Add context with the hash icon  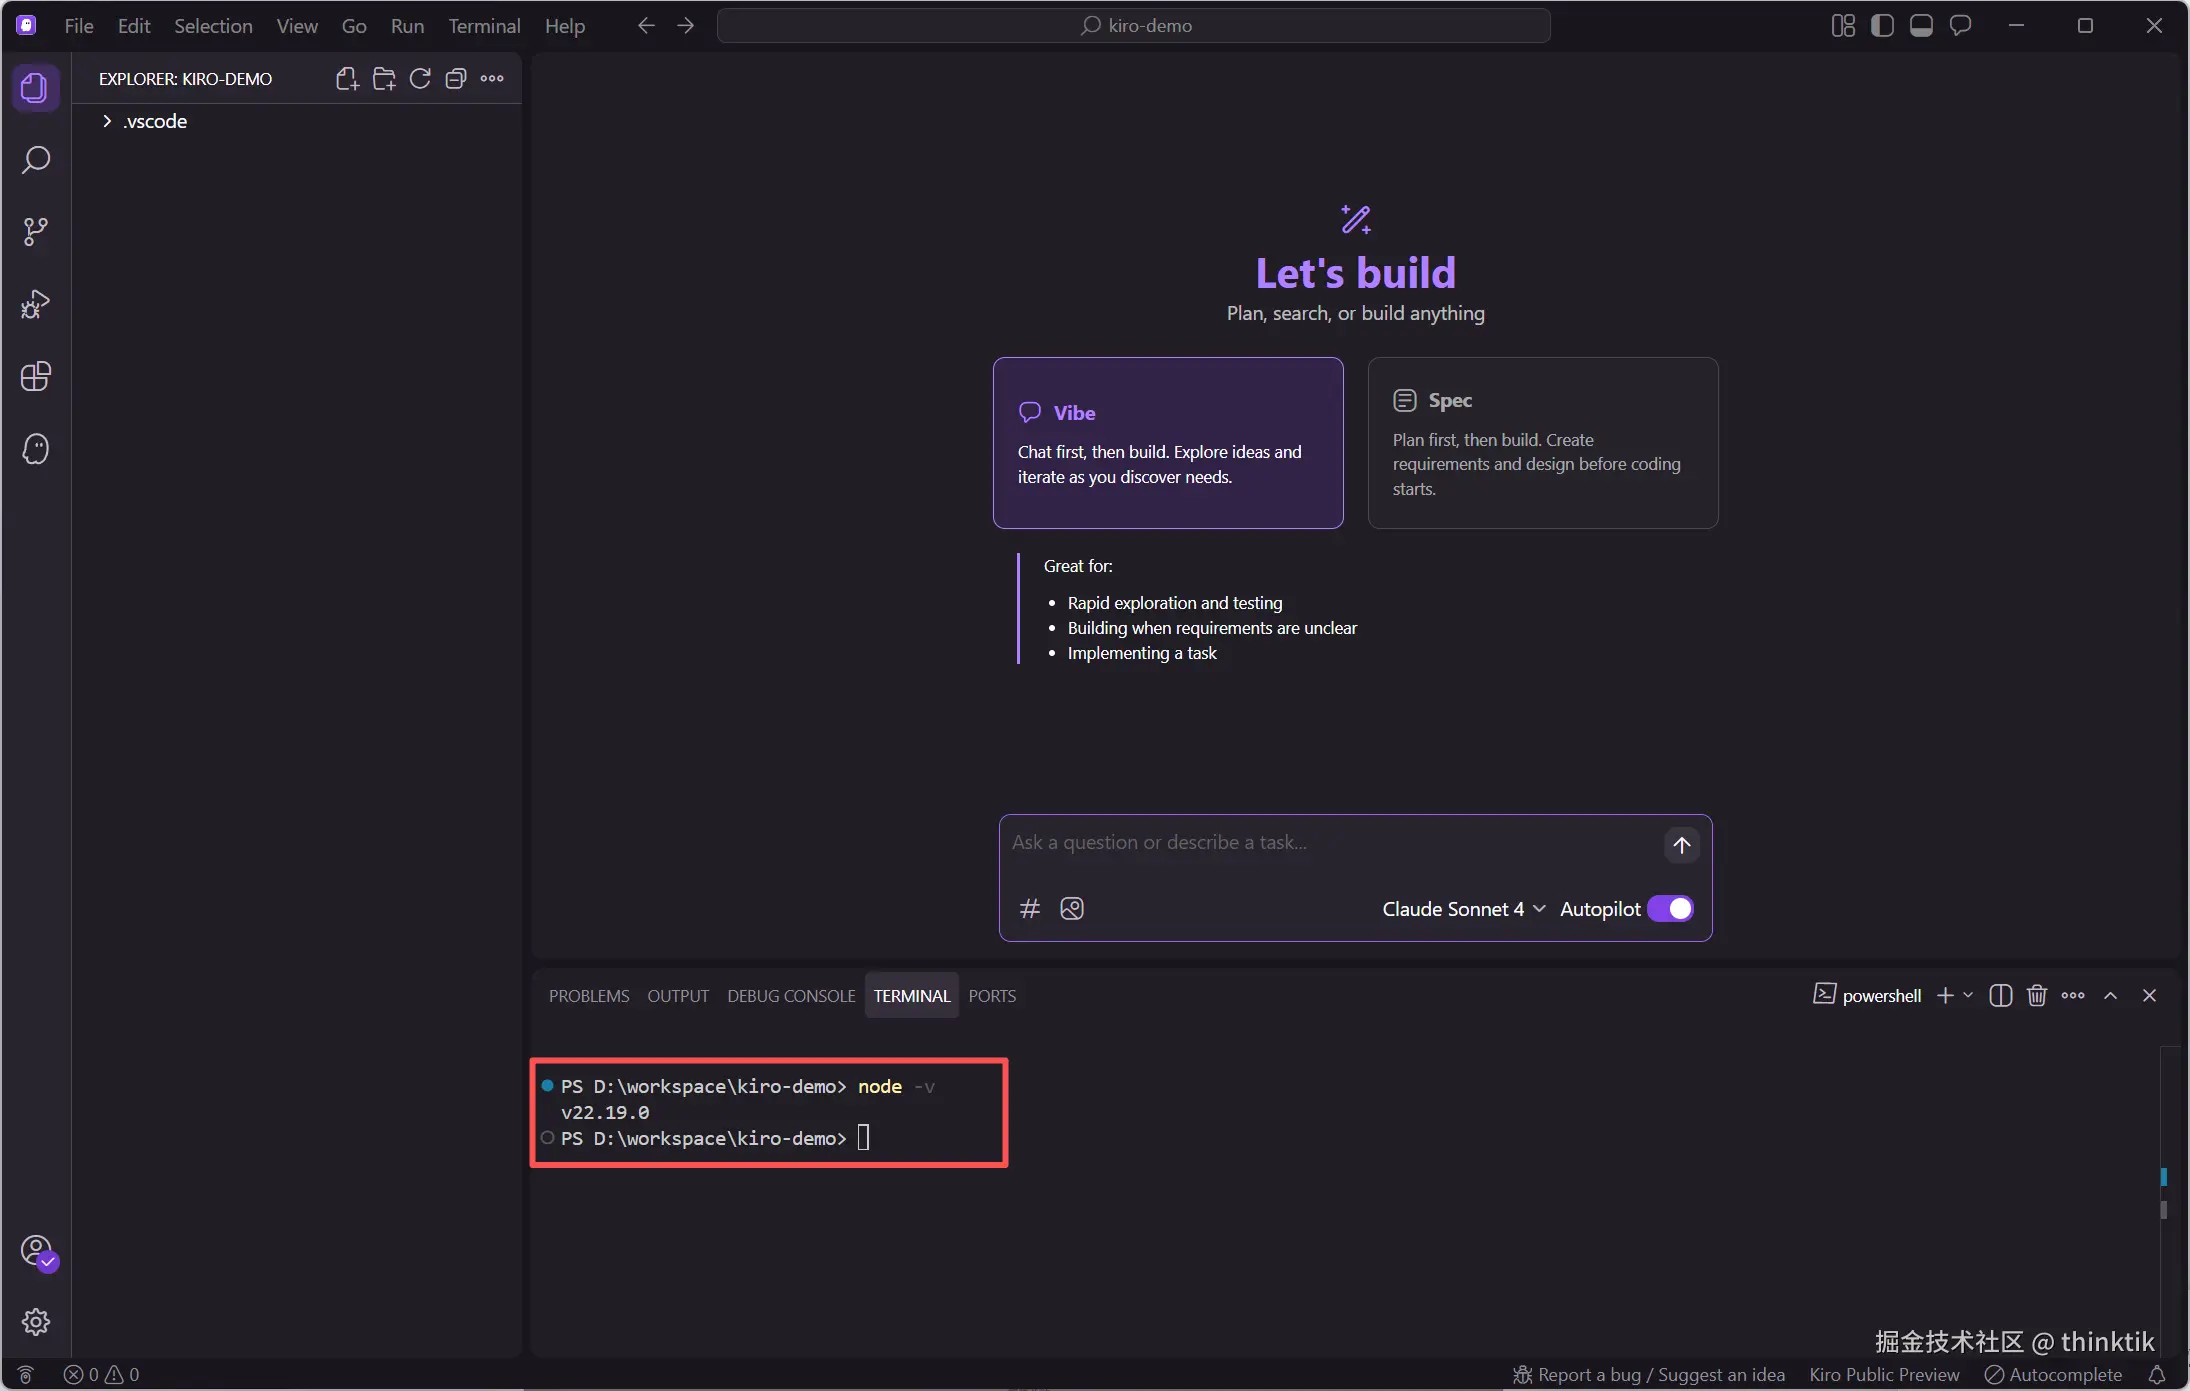[1029, 908]
